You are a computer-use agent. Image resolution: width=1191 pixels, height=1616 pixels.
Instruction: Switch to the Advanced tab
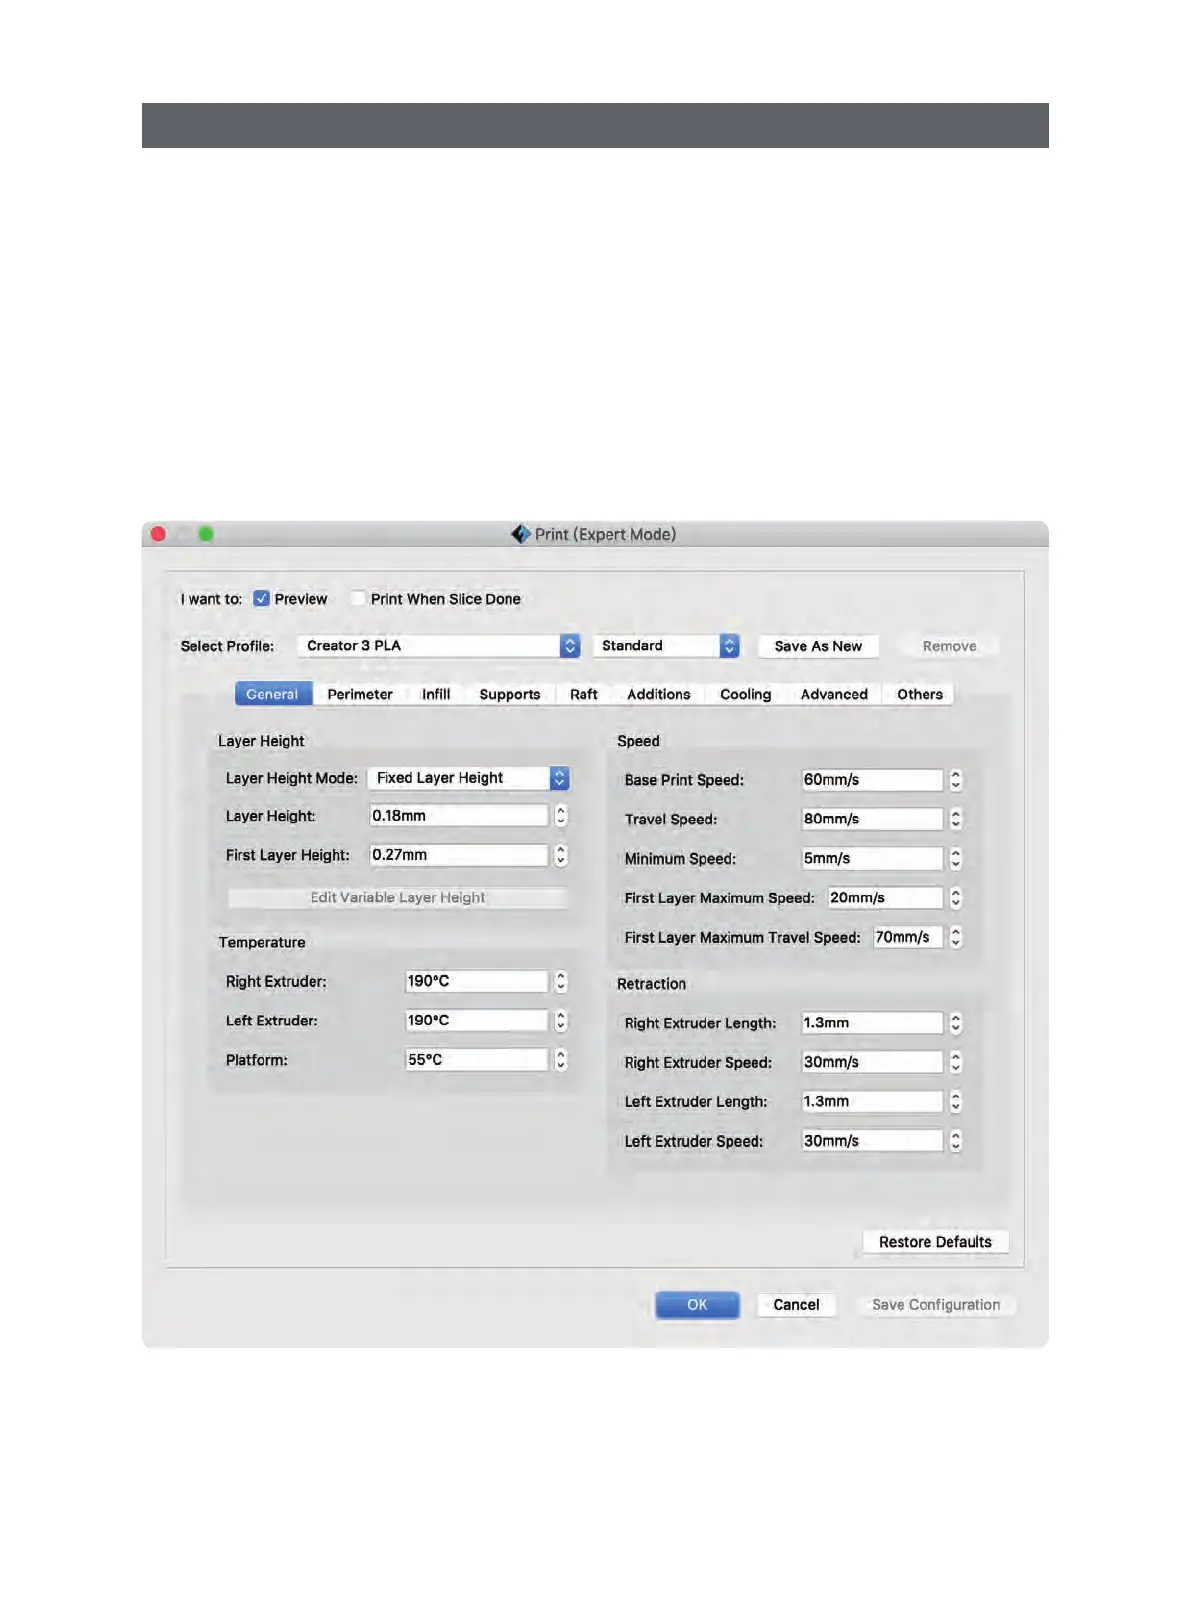(834, 694)
